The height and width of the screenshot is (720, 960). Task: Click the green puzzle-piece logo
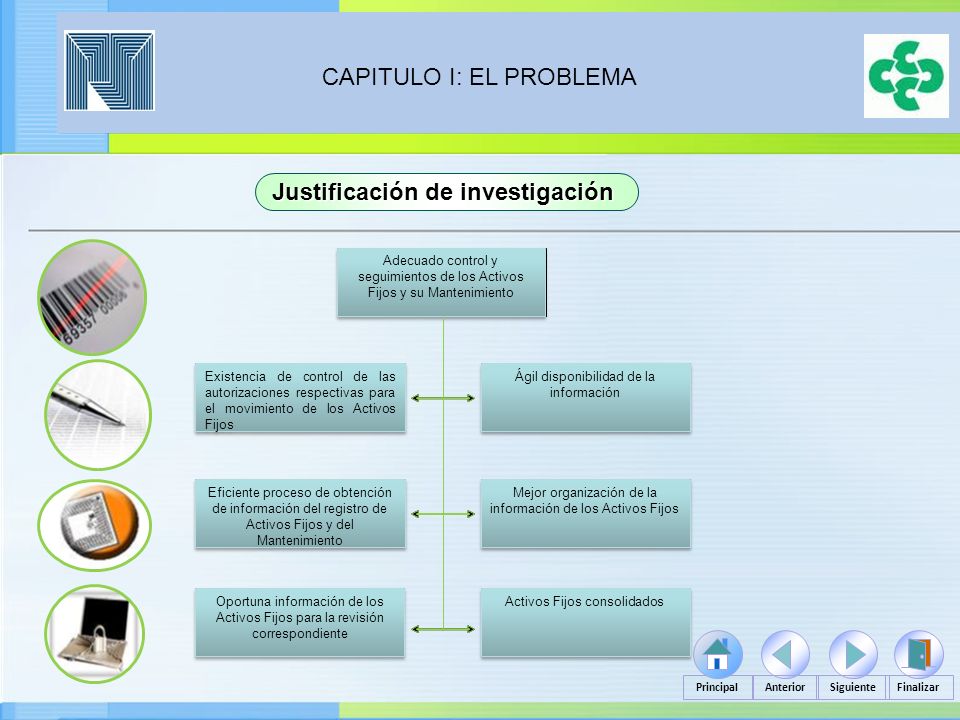906,75
